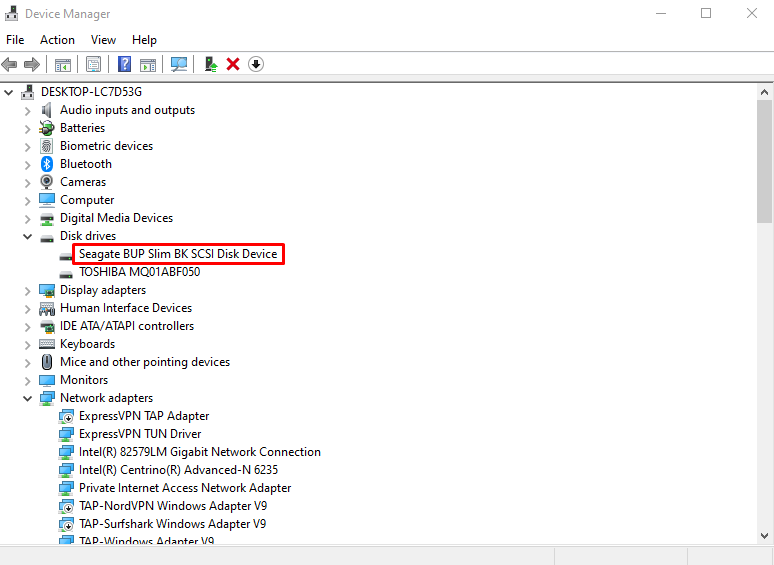Click the Audio inputs speaker icon

point(47,110)
